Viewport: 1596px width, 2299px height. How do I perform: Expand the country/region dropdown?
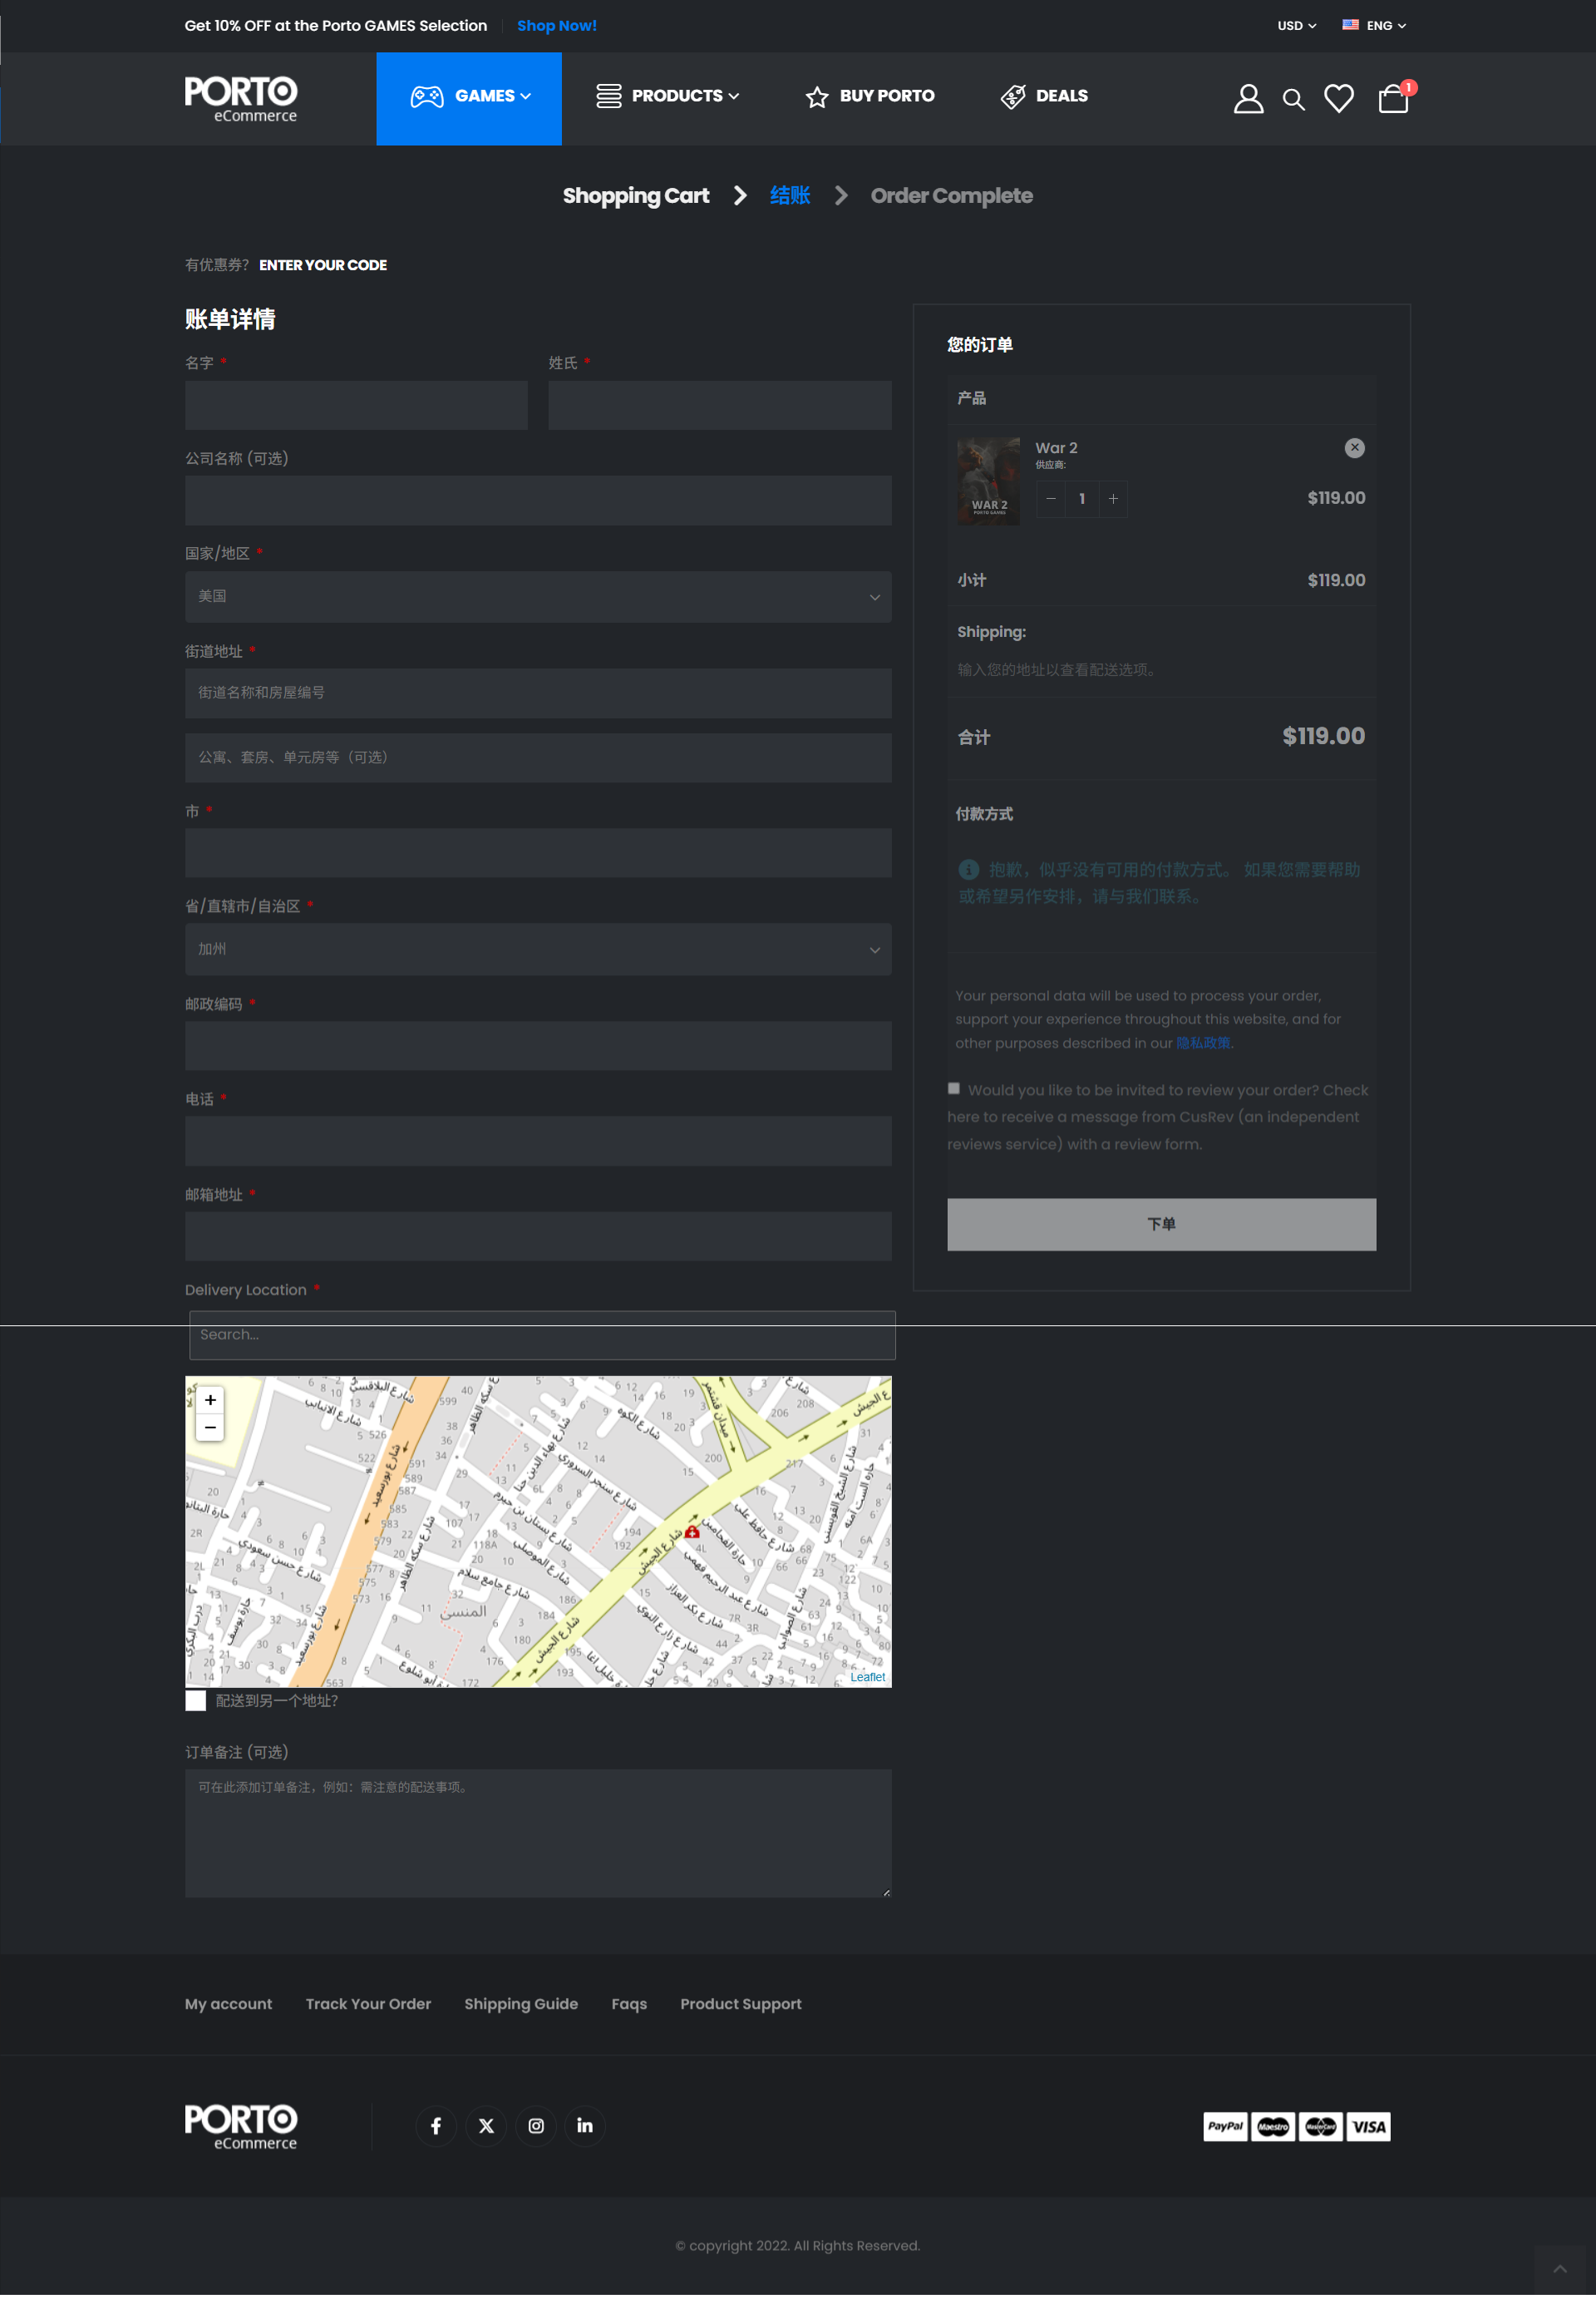click(x=538, y=597)
